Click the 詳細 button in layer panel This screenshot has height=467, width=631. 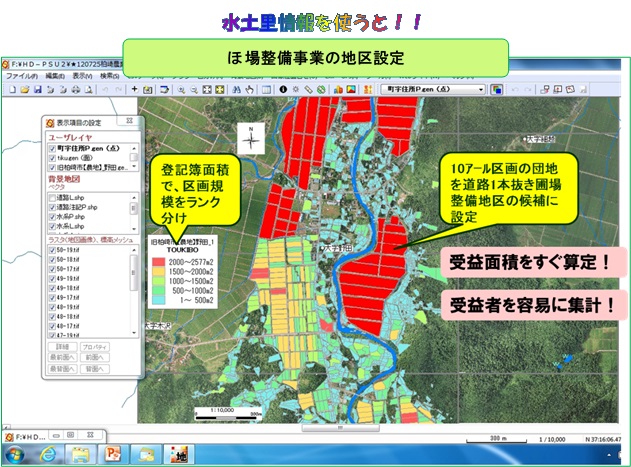62,347
